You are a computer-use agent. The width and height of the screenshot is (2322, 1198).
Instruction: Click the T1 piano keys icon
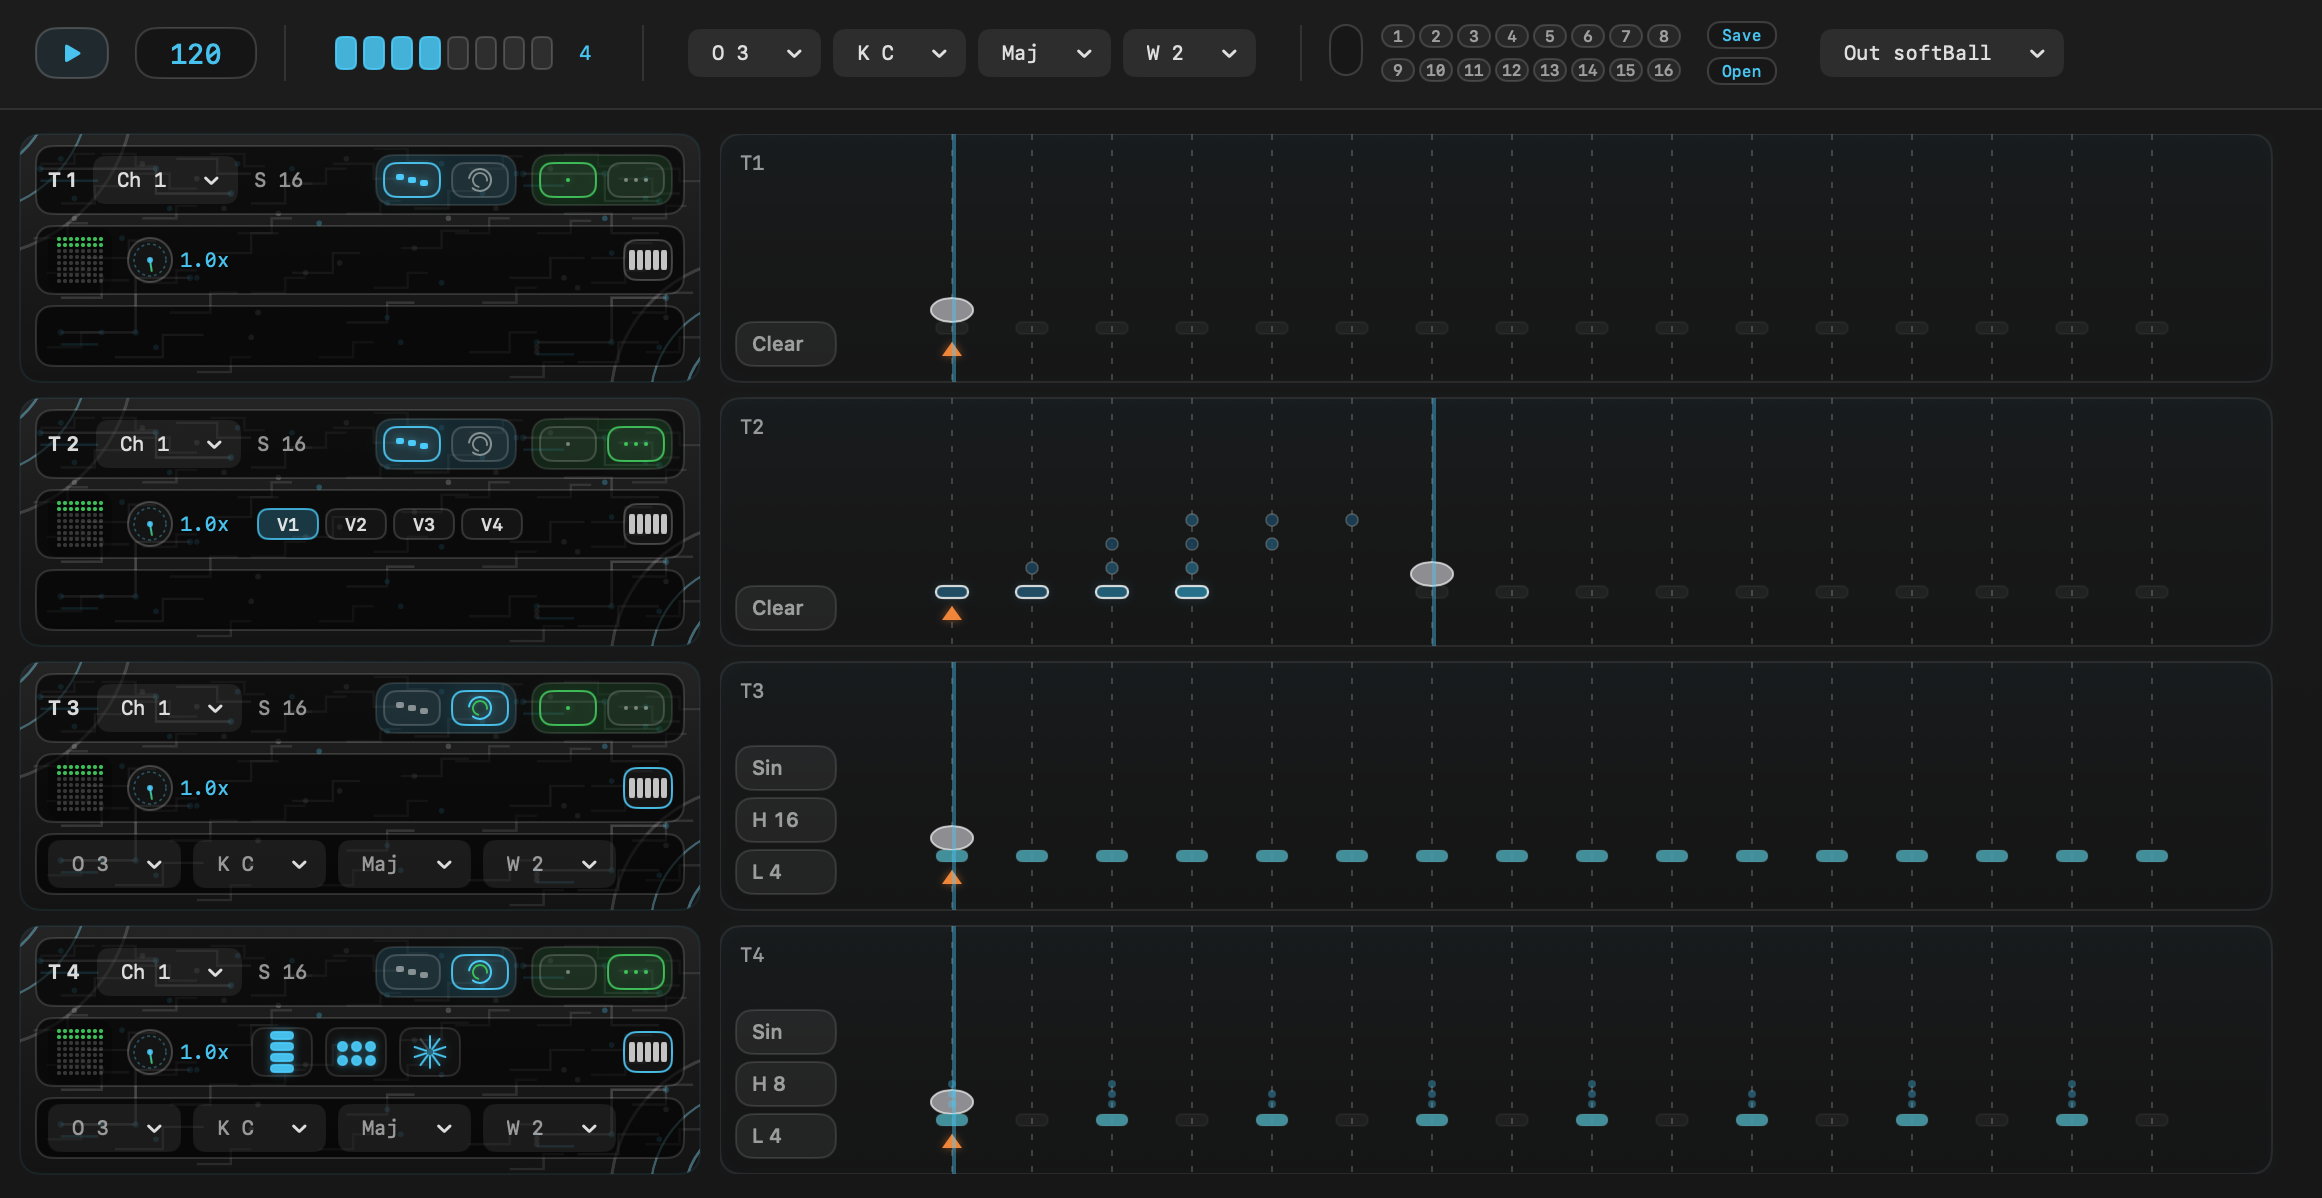(x=647, y=260)
